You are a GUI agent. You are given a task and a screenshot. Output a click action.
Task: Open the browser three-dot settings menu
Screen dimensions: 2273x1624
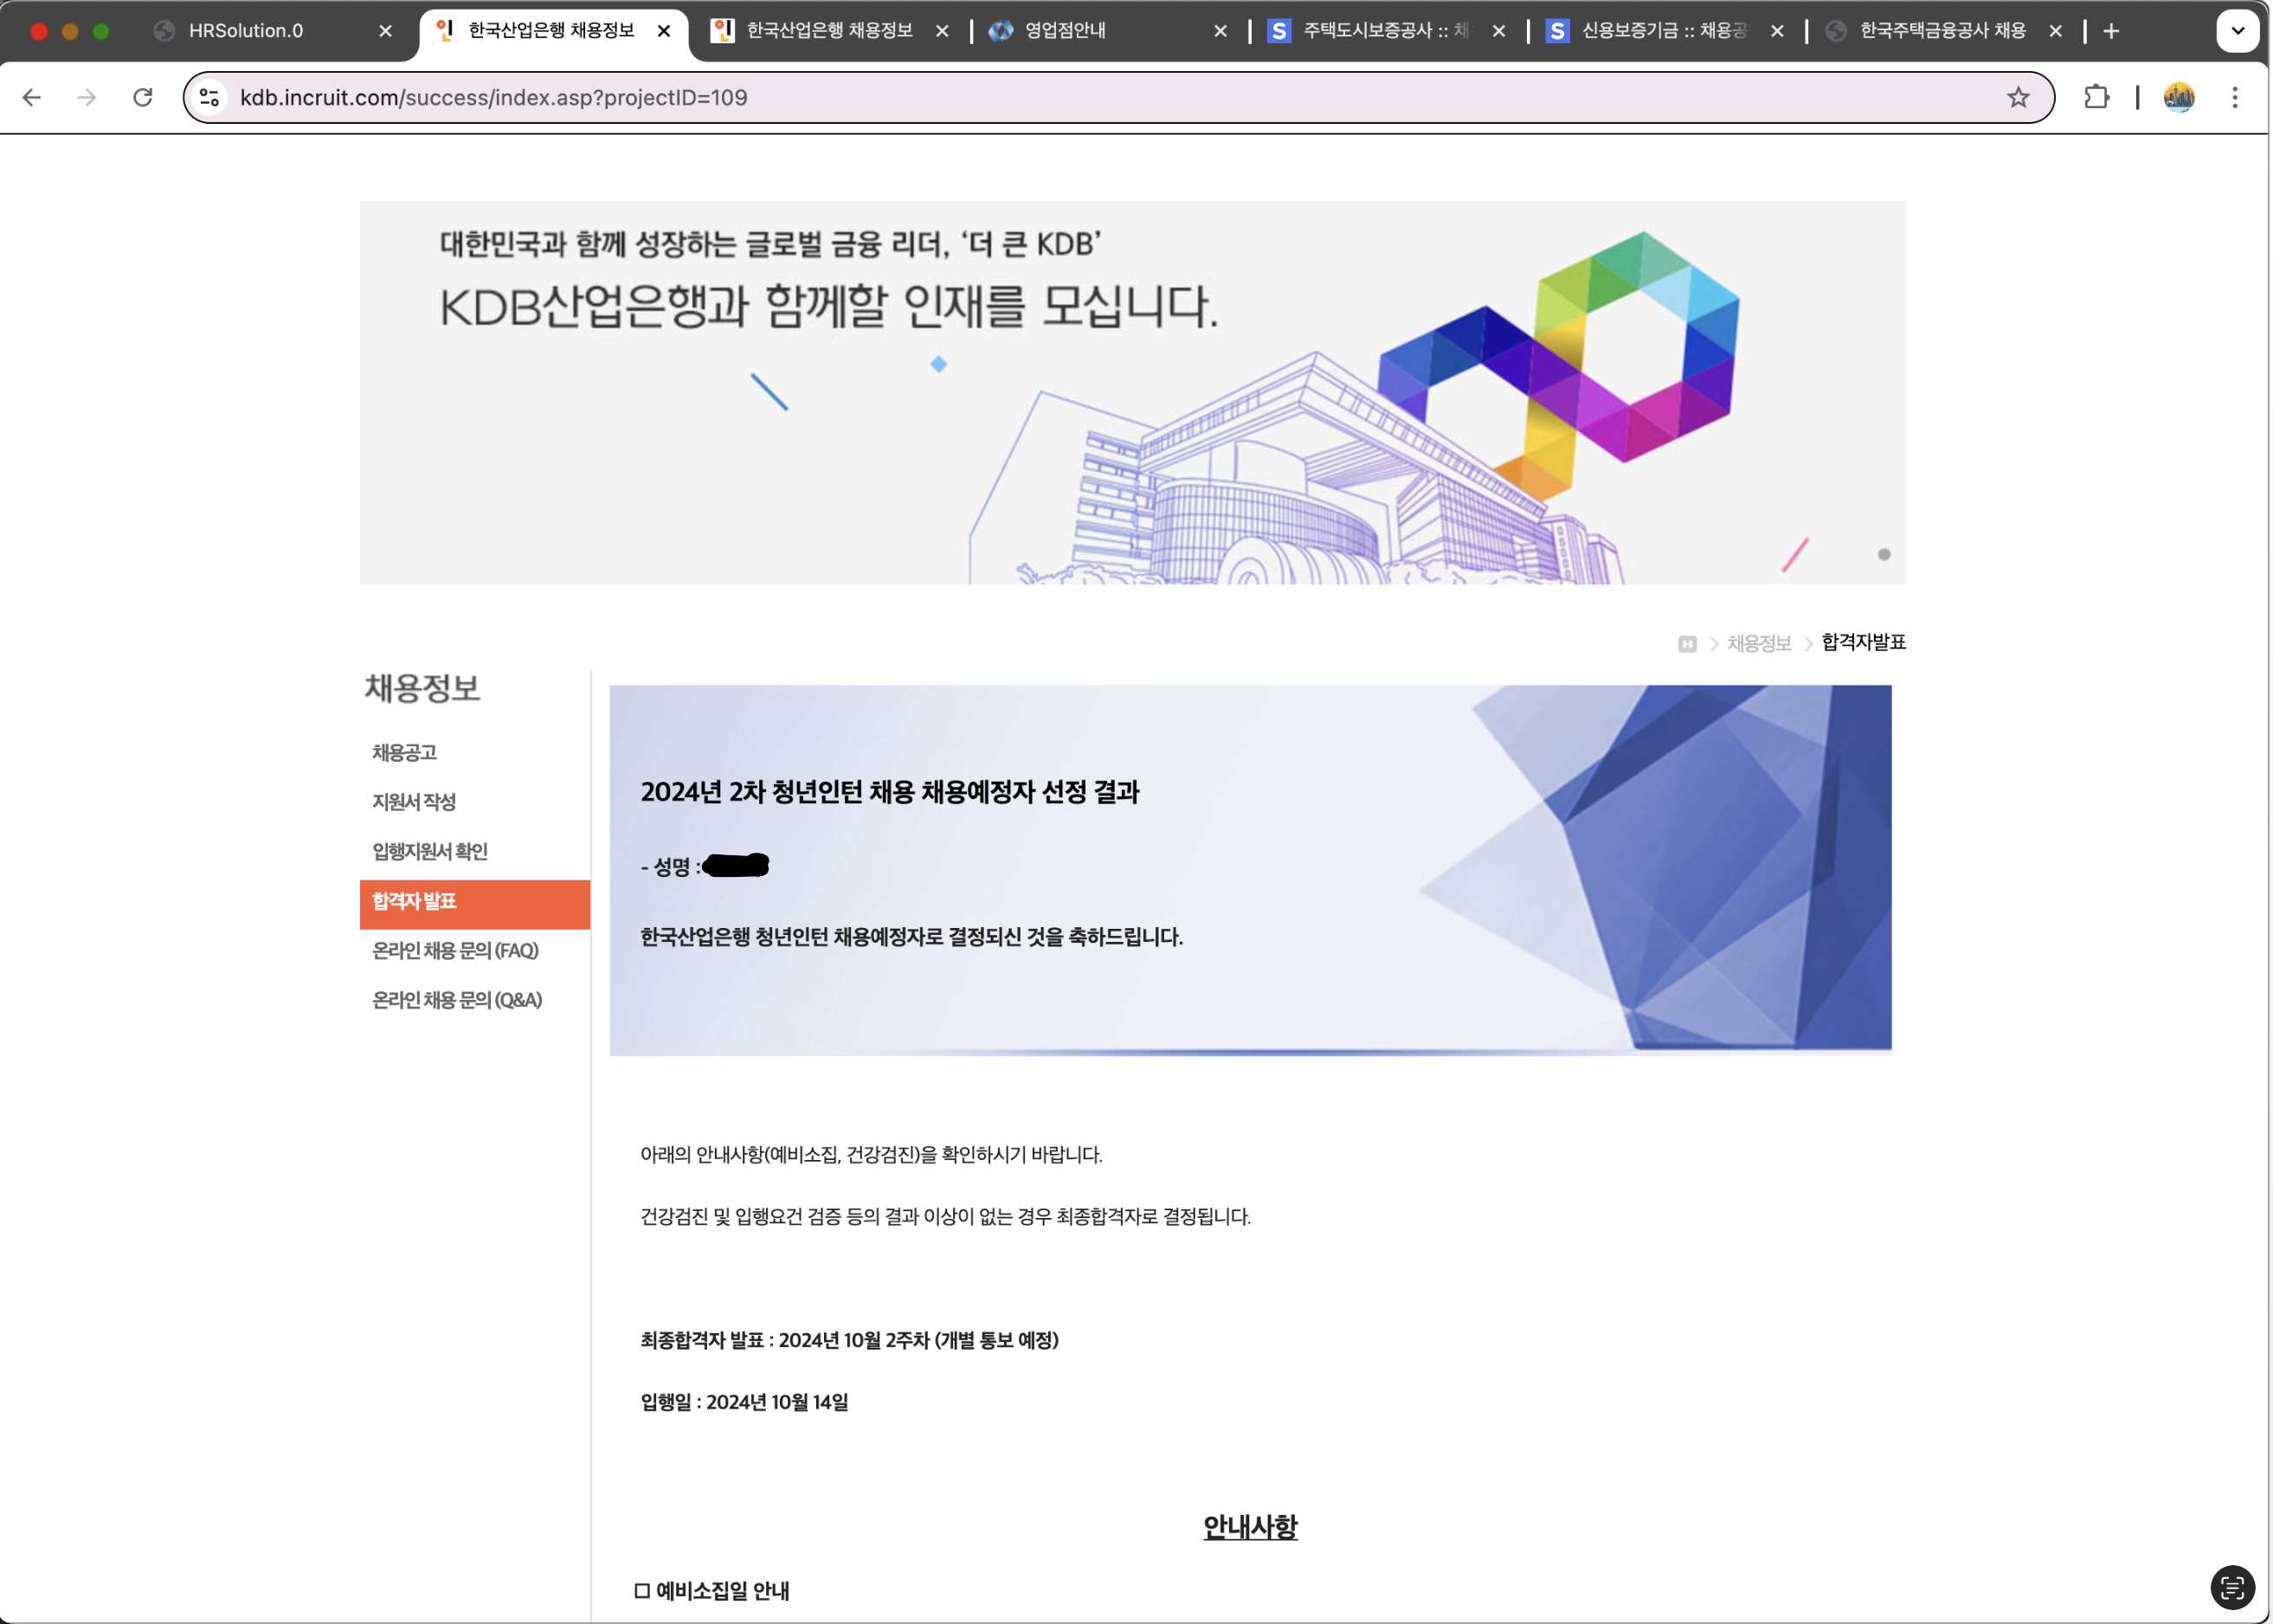pos(2235,97)
